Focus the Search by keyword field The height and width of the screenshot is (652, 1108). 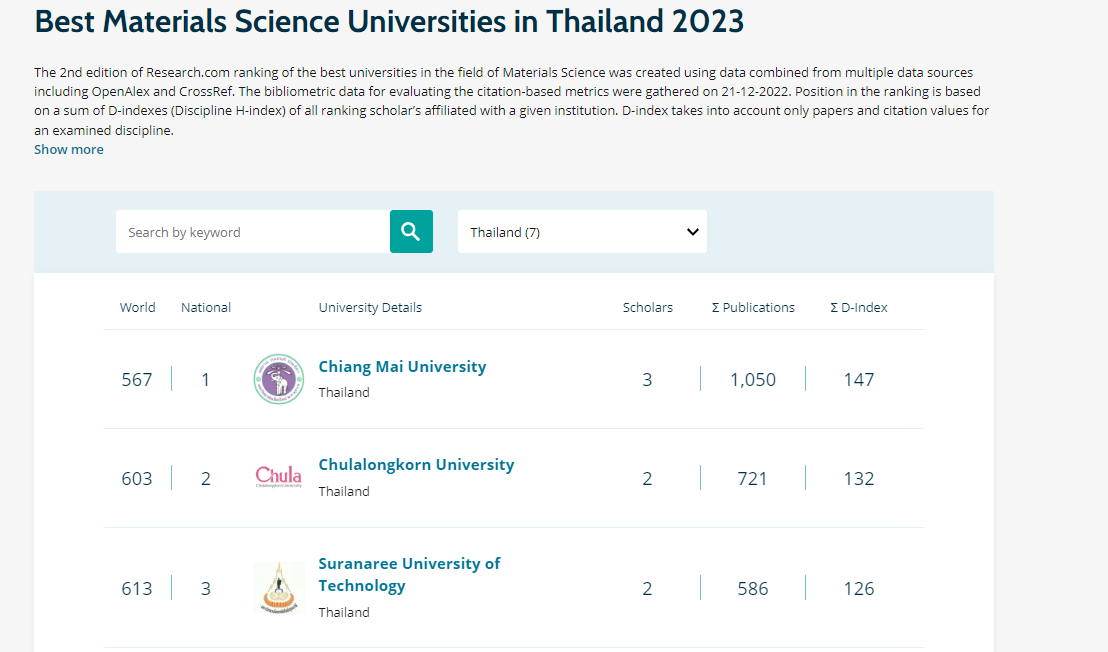tap(253, 232)
